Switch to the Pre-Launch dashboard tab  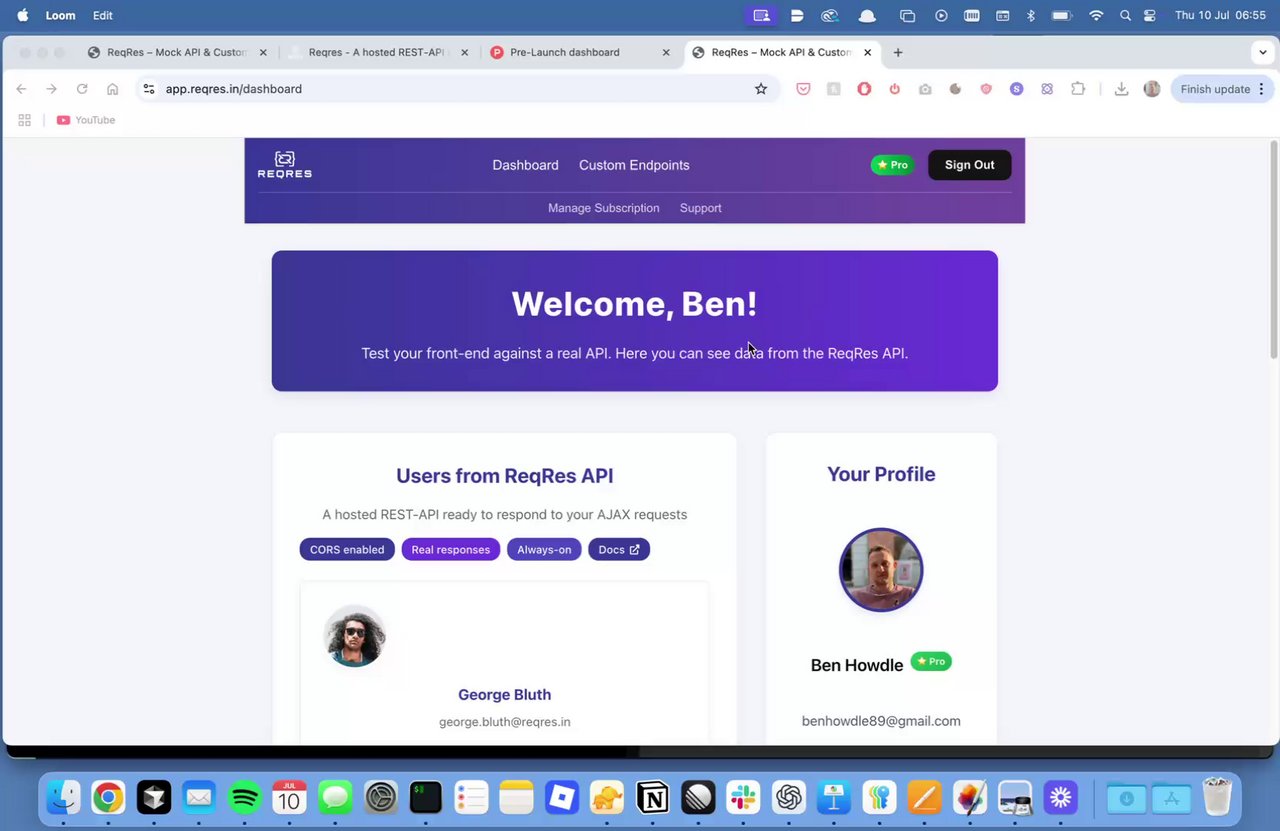pyautogui.click(x=564, y=52)
